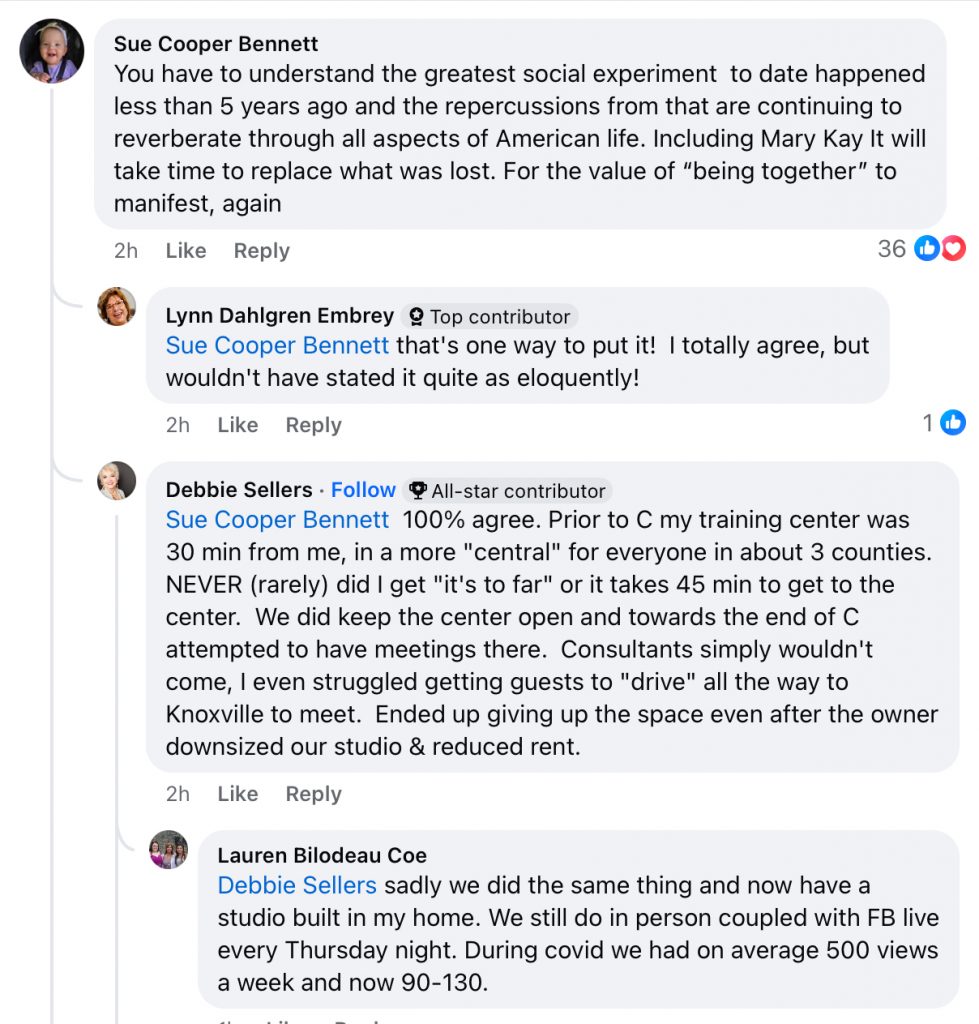This screenshot has height=1024, width=979.
Task: Click the Top contributor badge
Action: tap(489, 317)
